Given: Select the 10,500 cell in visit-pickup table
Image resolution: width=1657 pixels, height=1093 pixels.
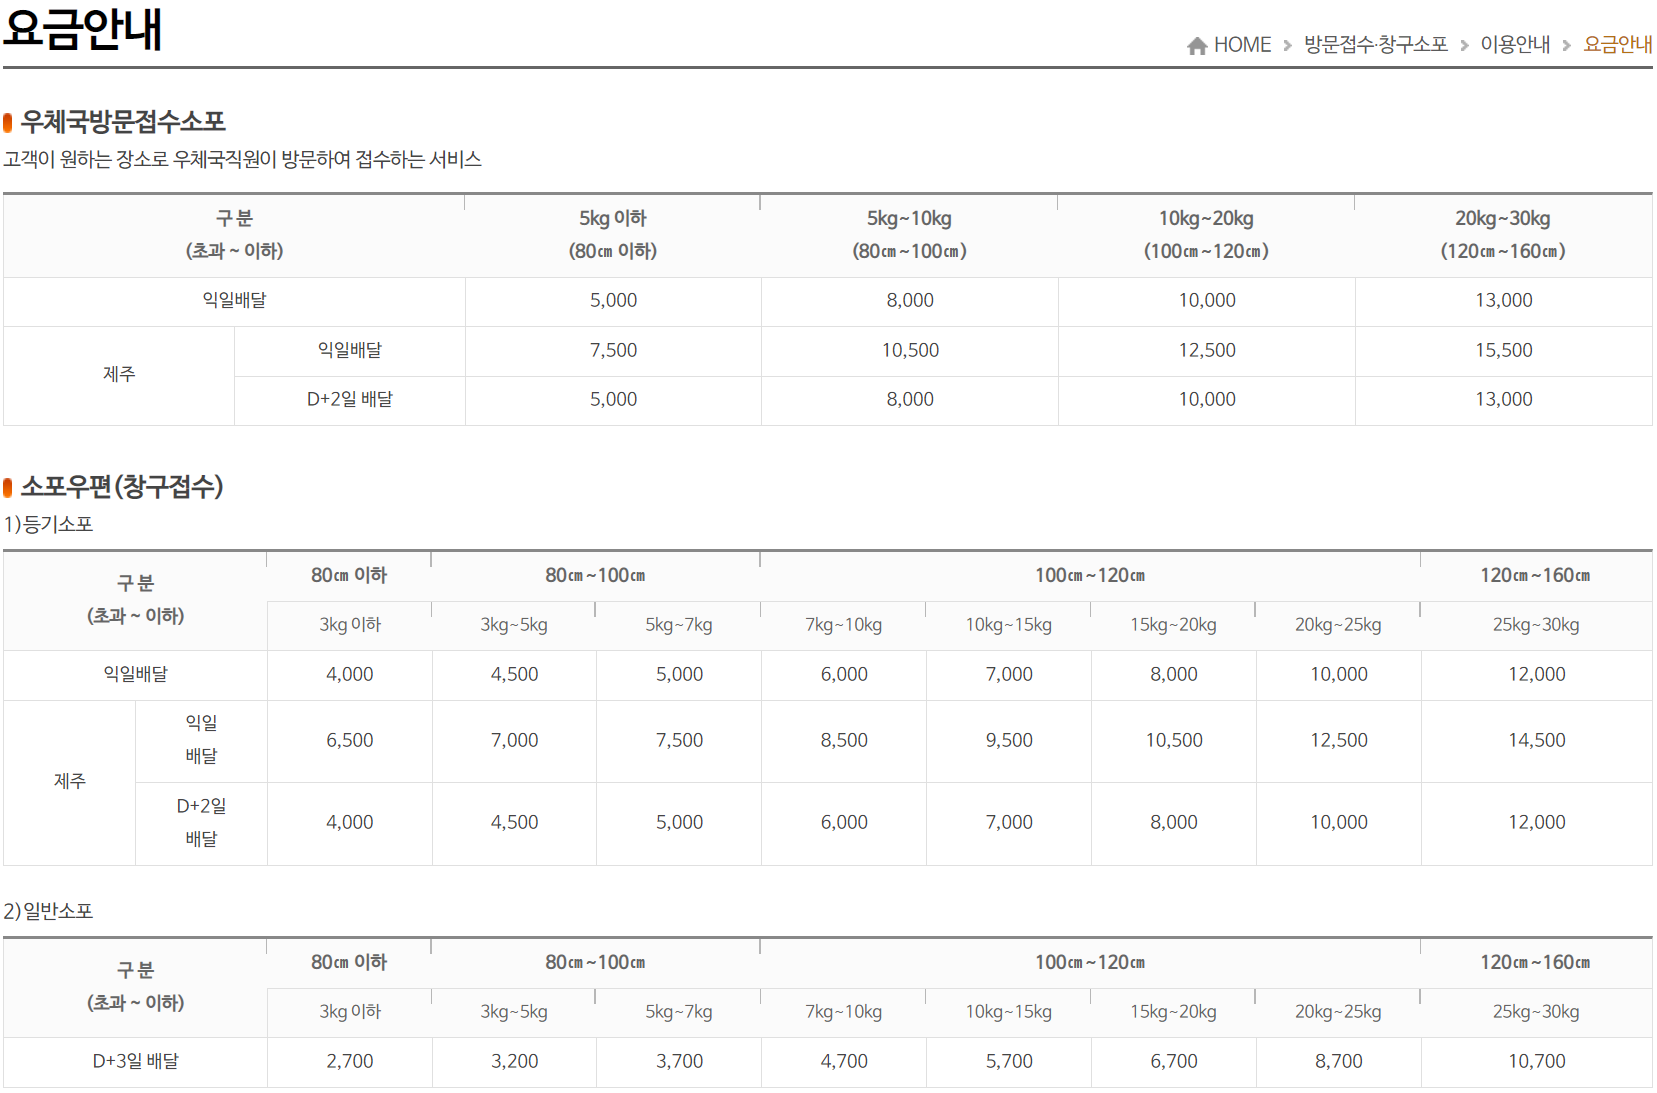Looking at the screenshot, I should [x=910, y=351].
